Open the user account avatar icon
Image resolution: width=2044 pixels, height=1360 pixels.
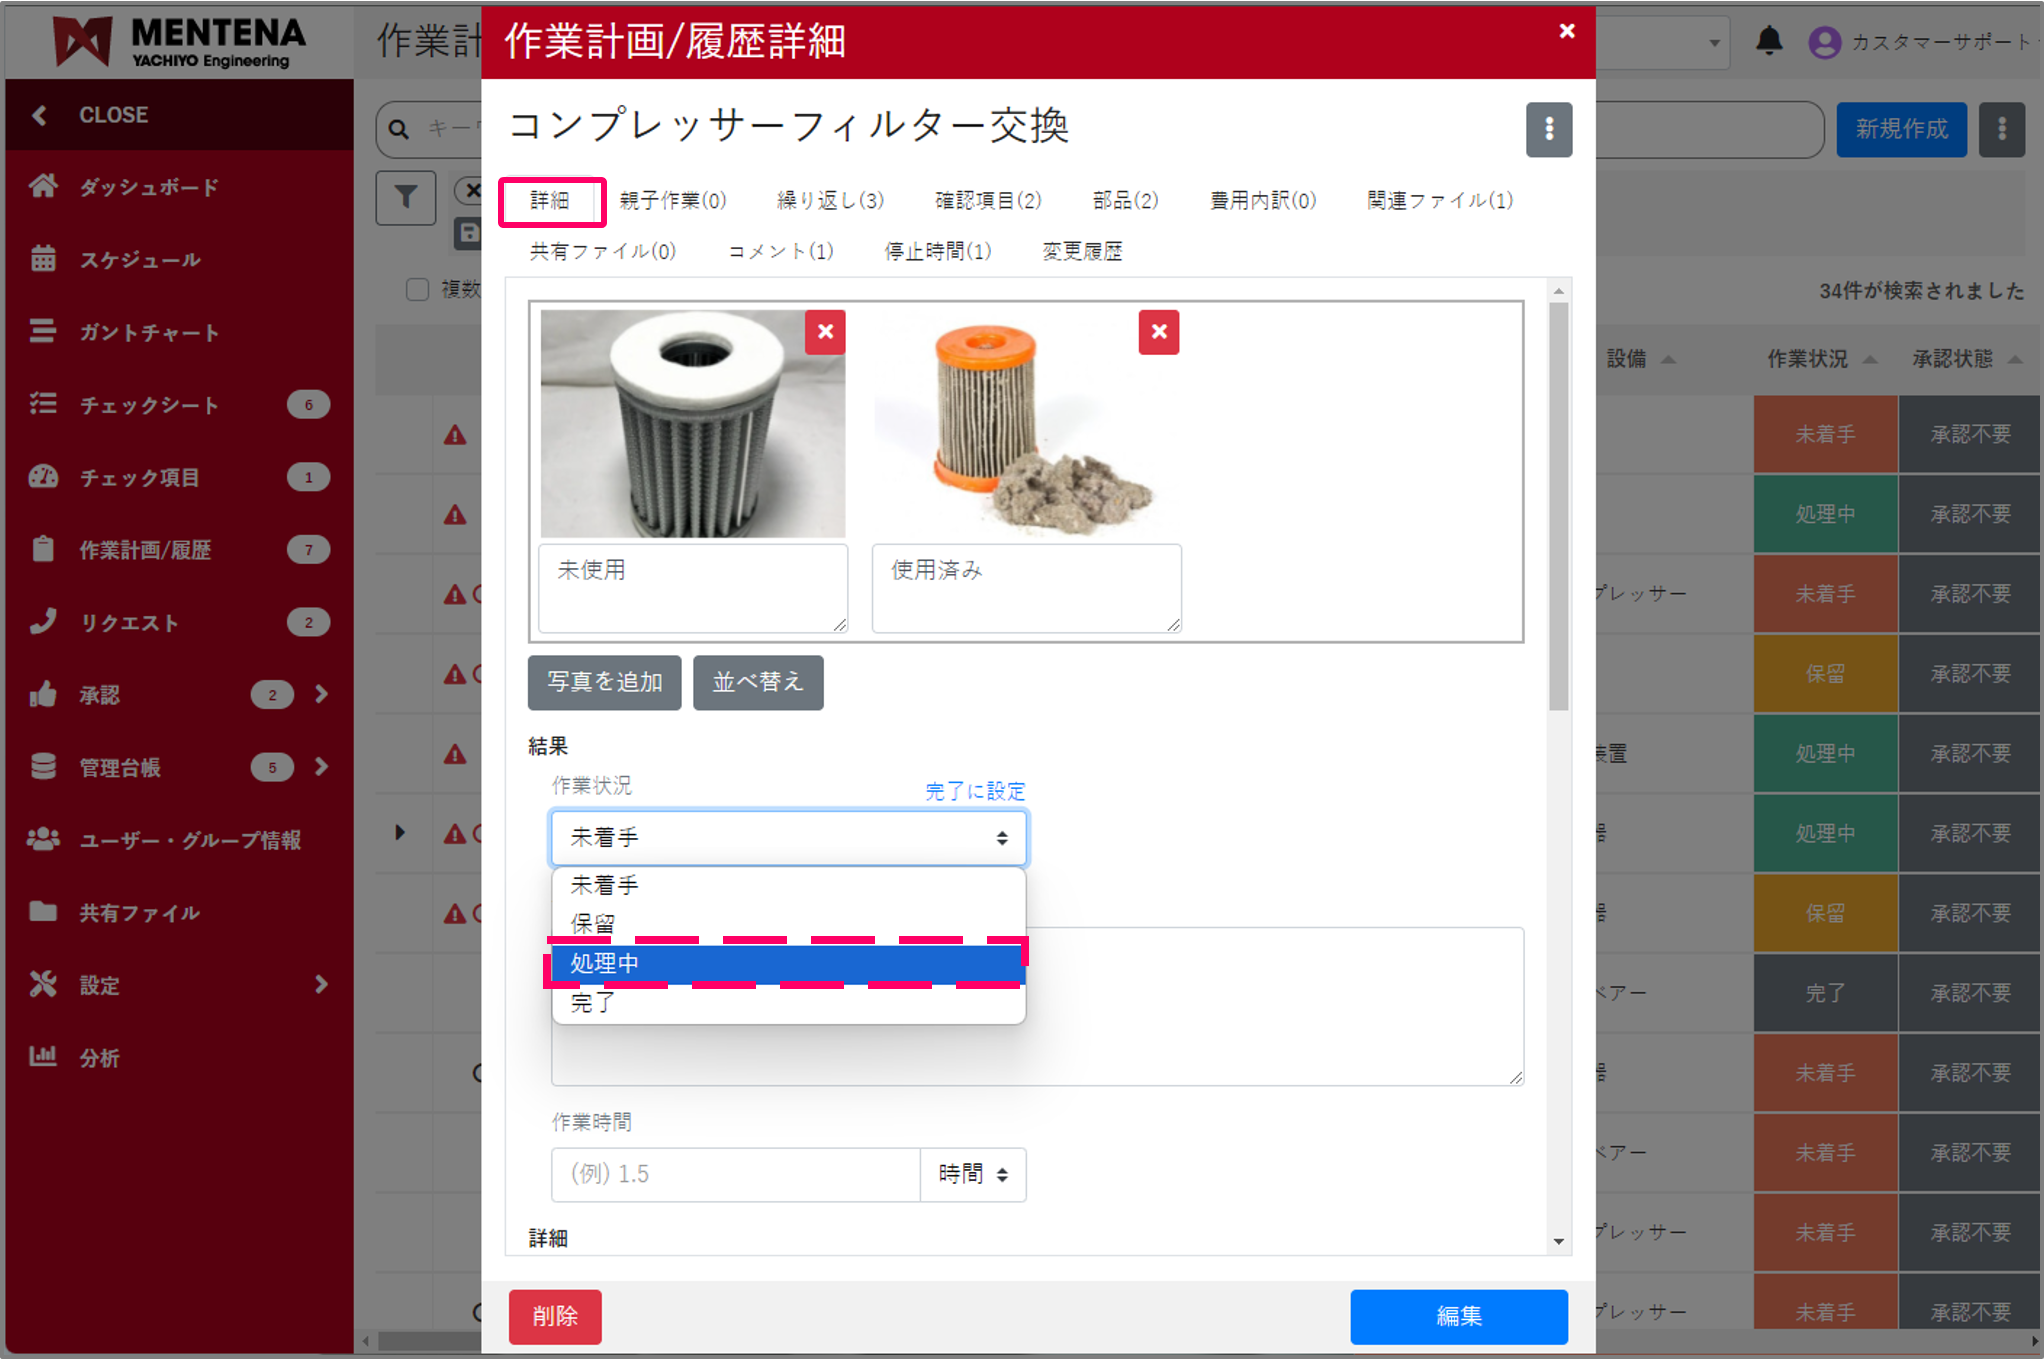point(1824,42)
